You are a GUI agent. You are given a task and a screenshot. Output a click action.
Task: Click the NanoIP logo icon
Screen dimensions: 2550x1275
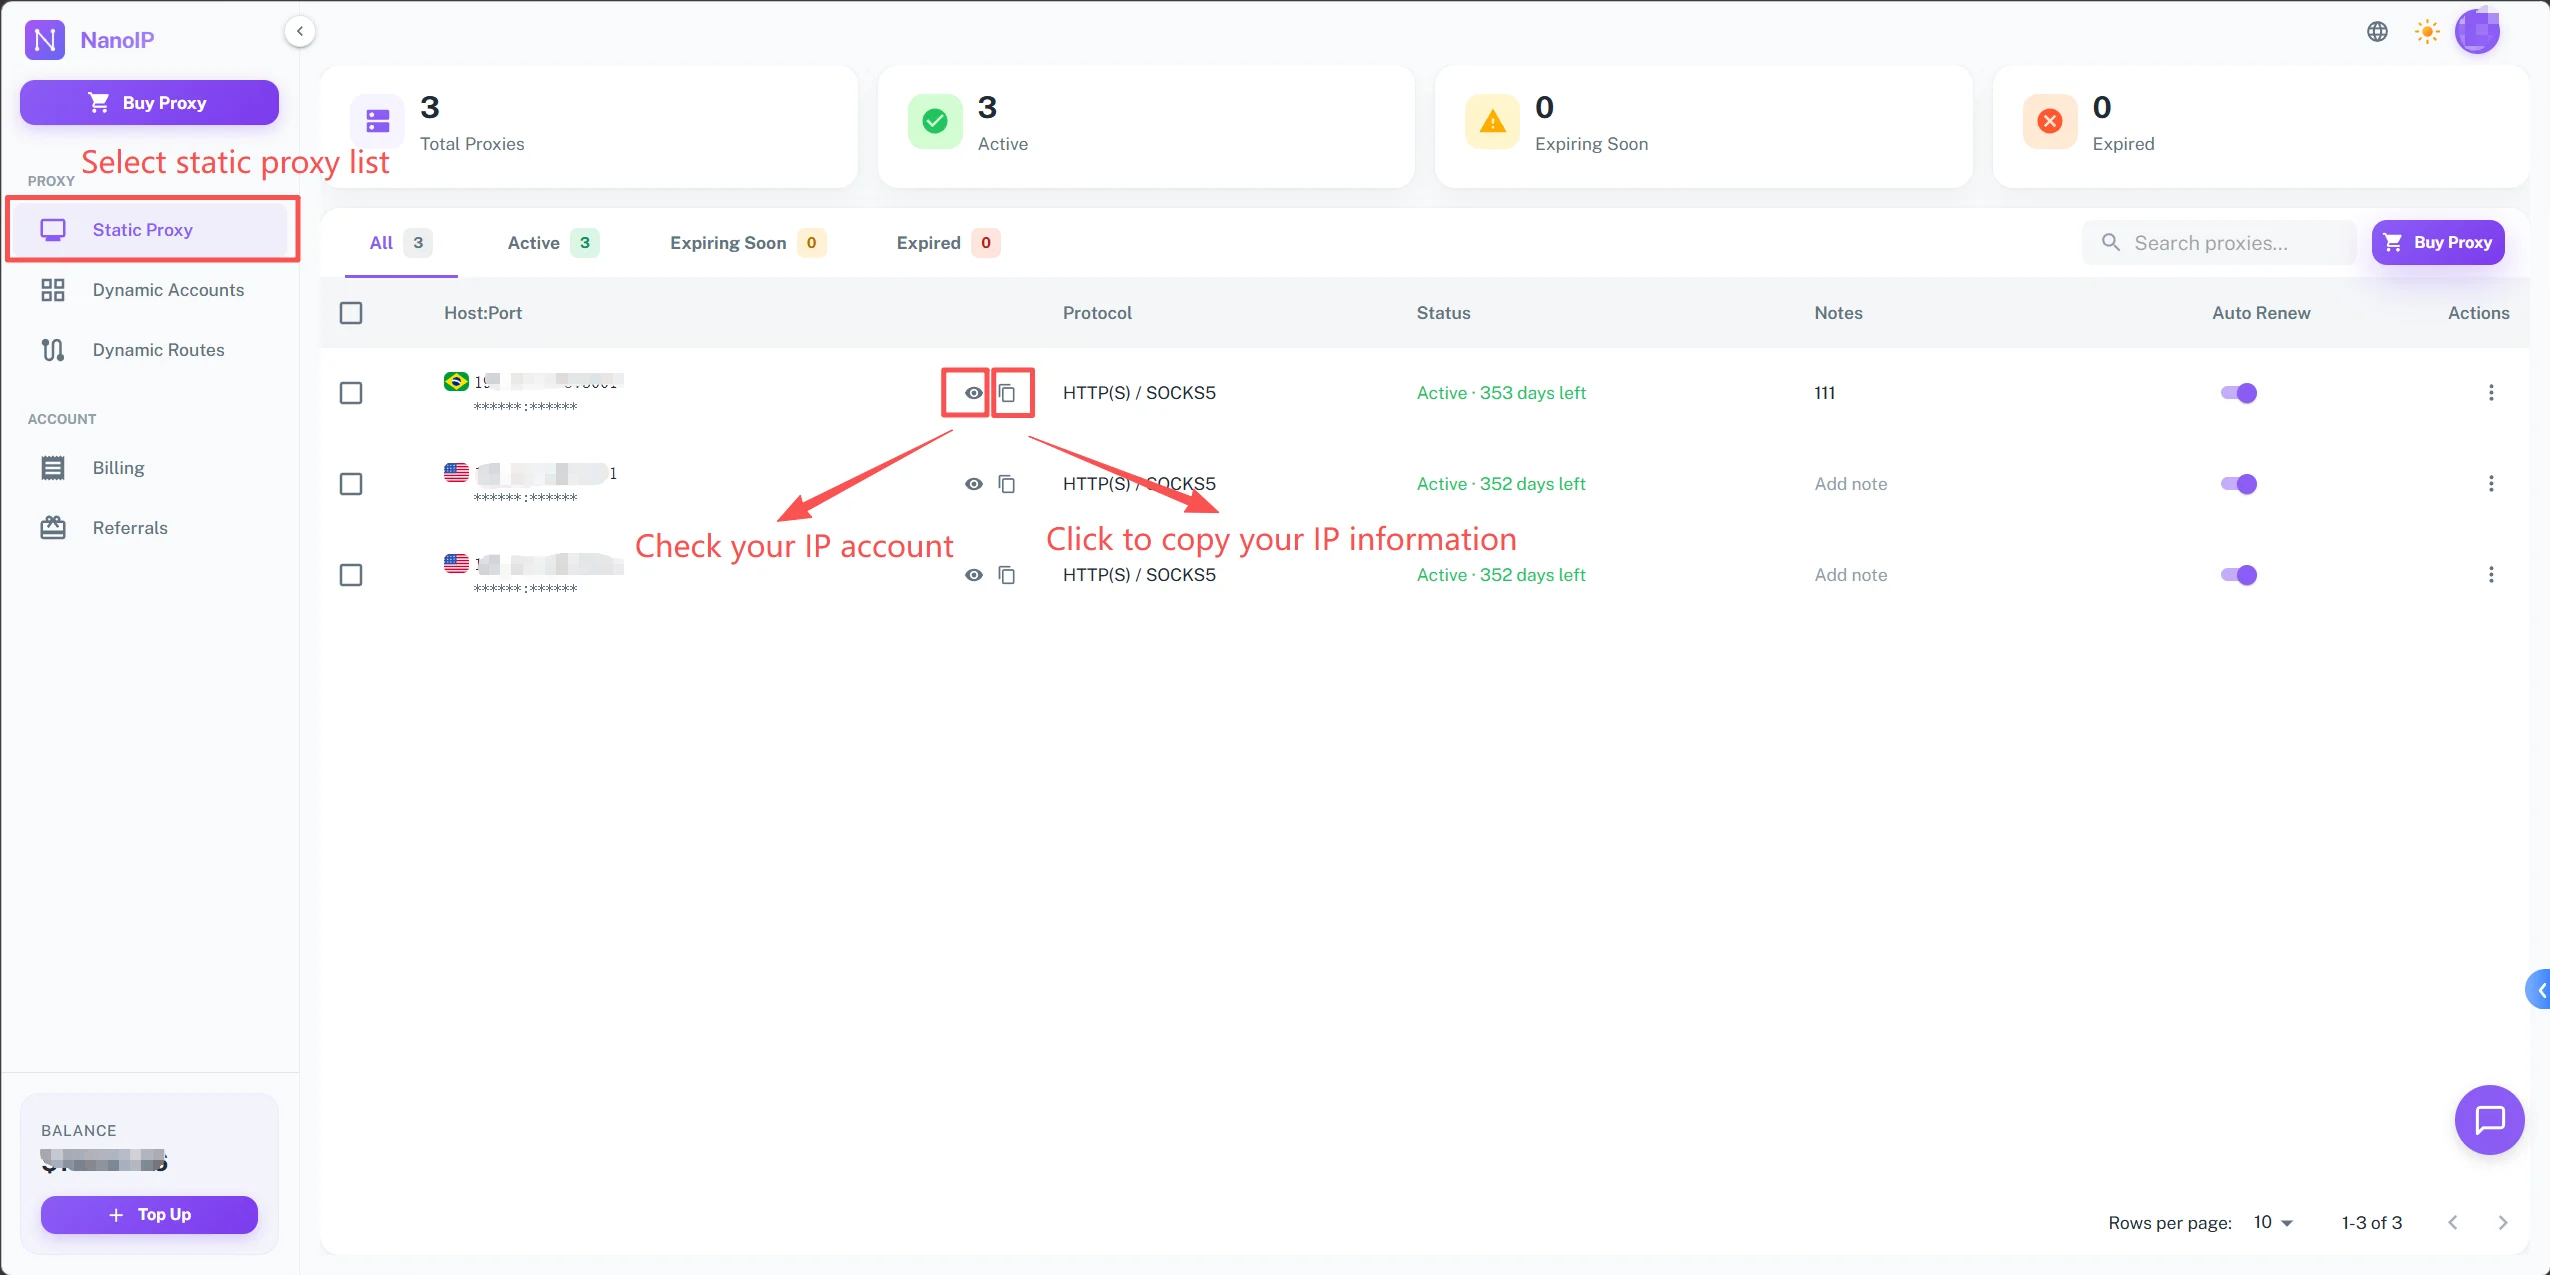45,40
